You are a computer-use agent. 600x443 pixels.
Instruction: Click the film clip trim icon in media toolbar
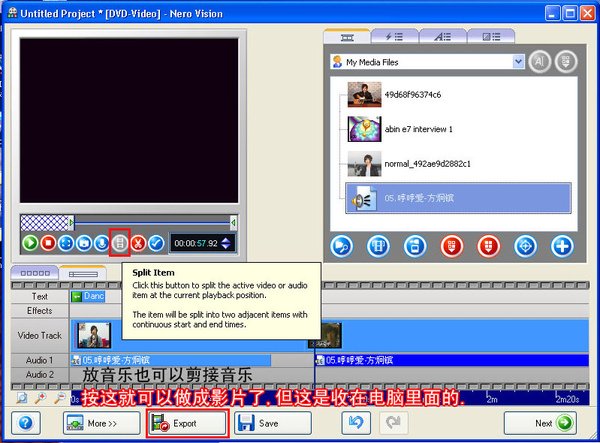(378, 246)
